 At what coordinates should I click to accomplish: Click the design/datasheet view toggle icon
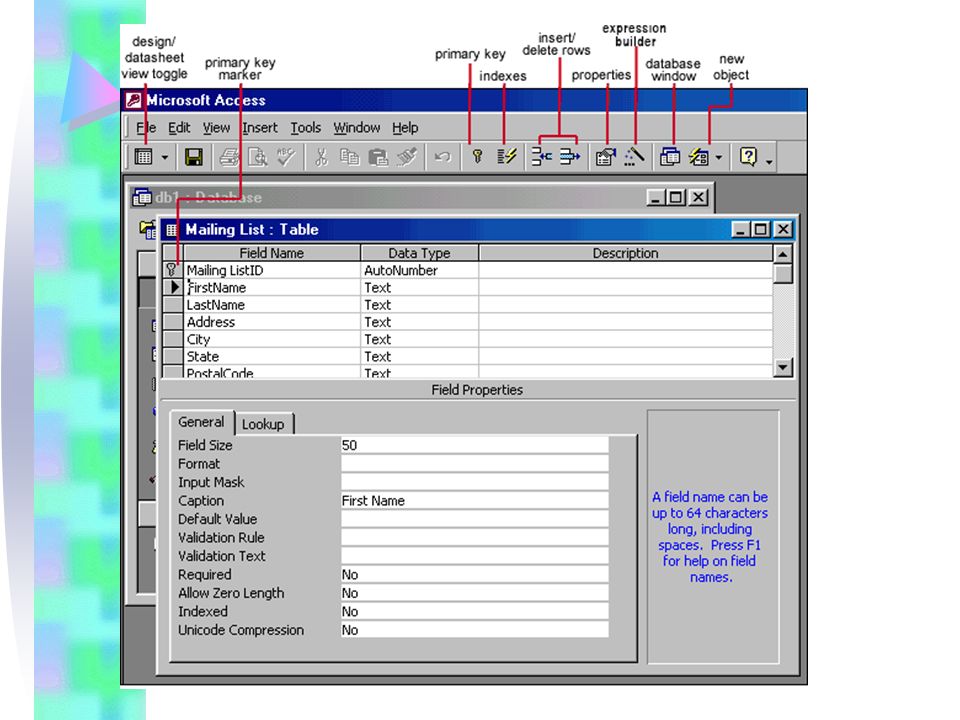[x=143, y=157]
